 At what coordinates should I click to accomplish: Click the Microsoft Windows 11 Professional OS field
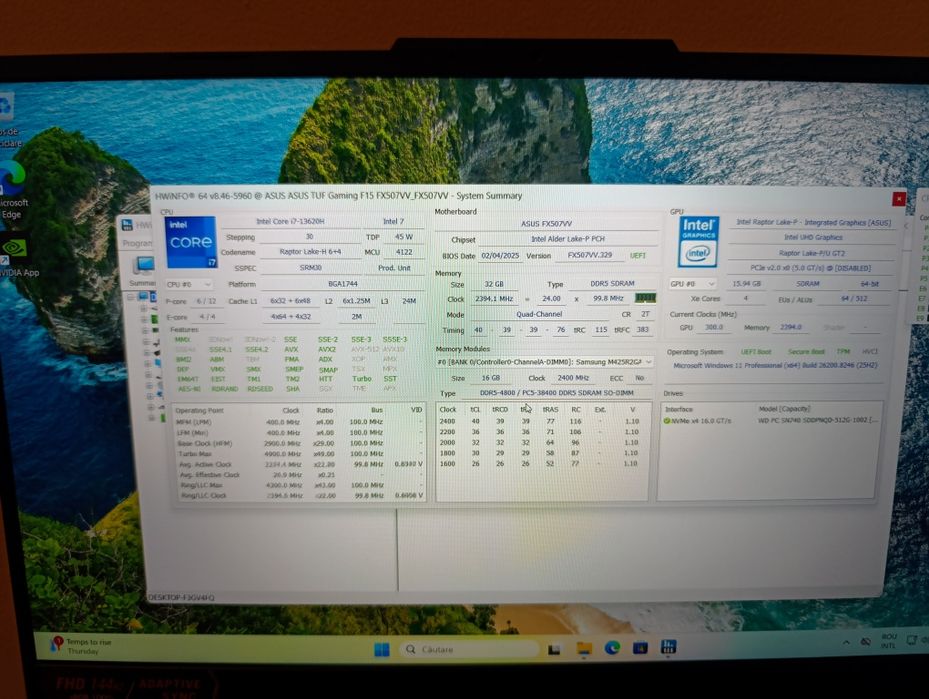(x=775, y=365)
